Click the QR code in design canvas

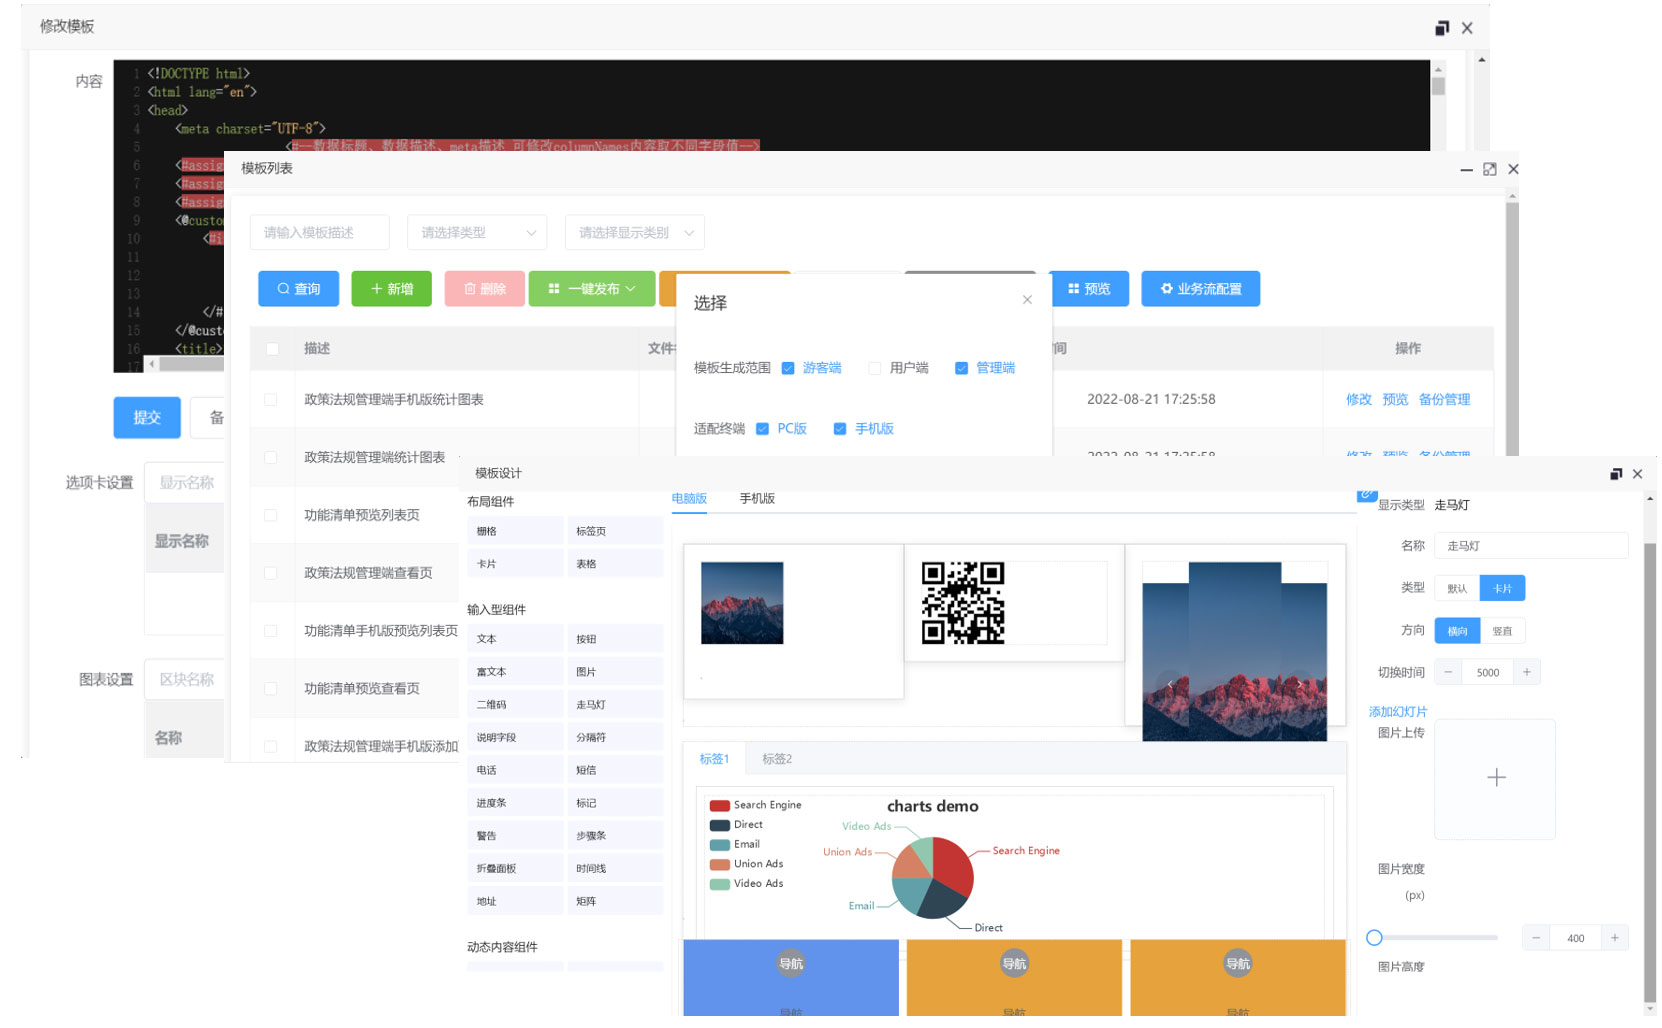(963, 603)
